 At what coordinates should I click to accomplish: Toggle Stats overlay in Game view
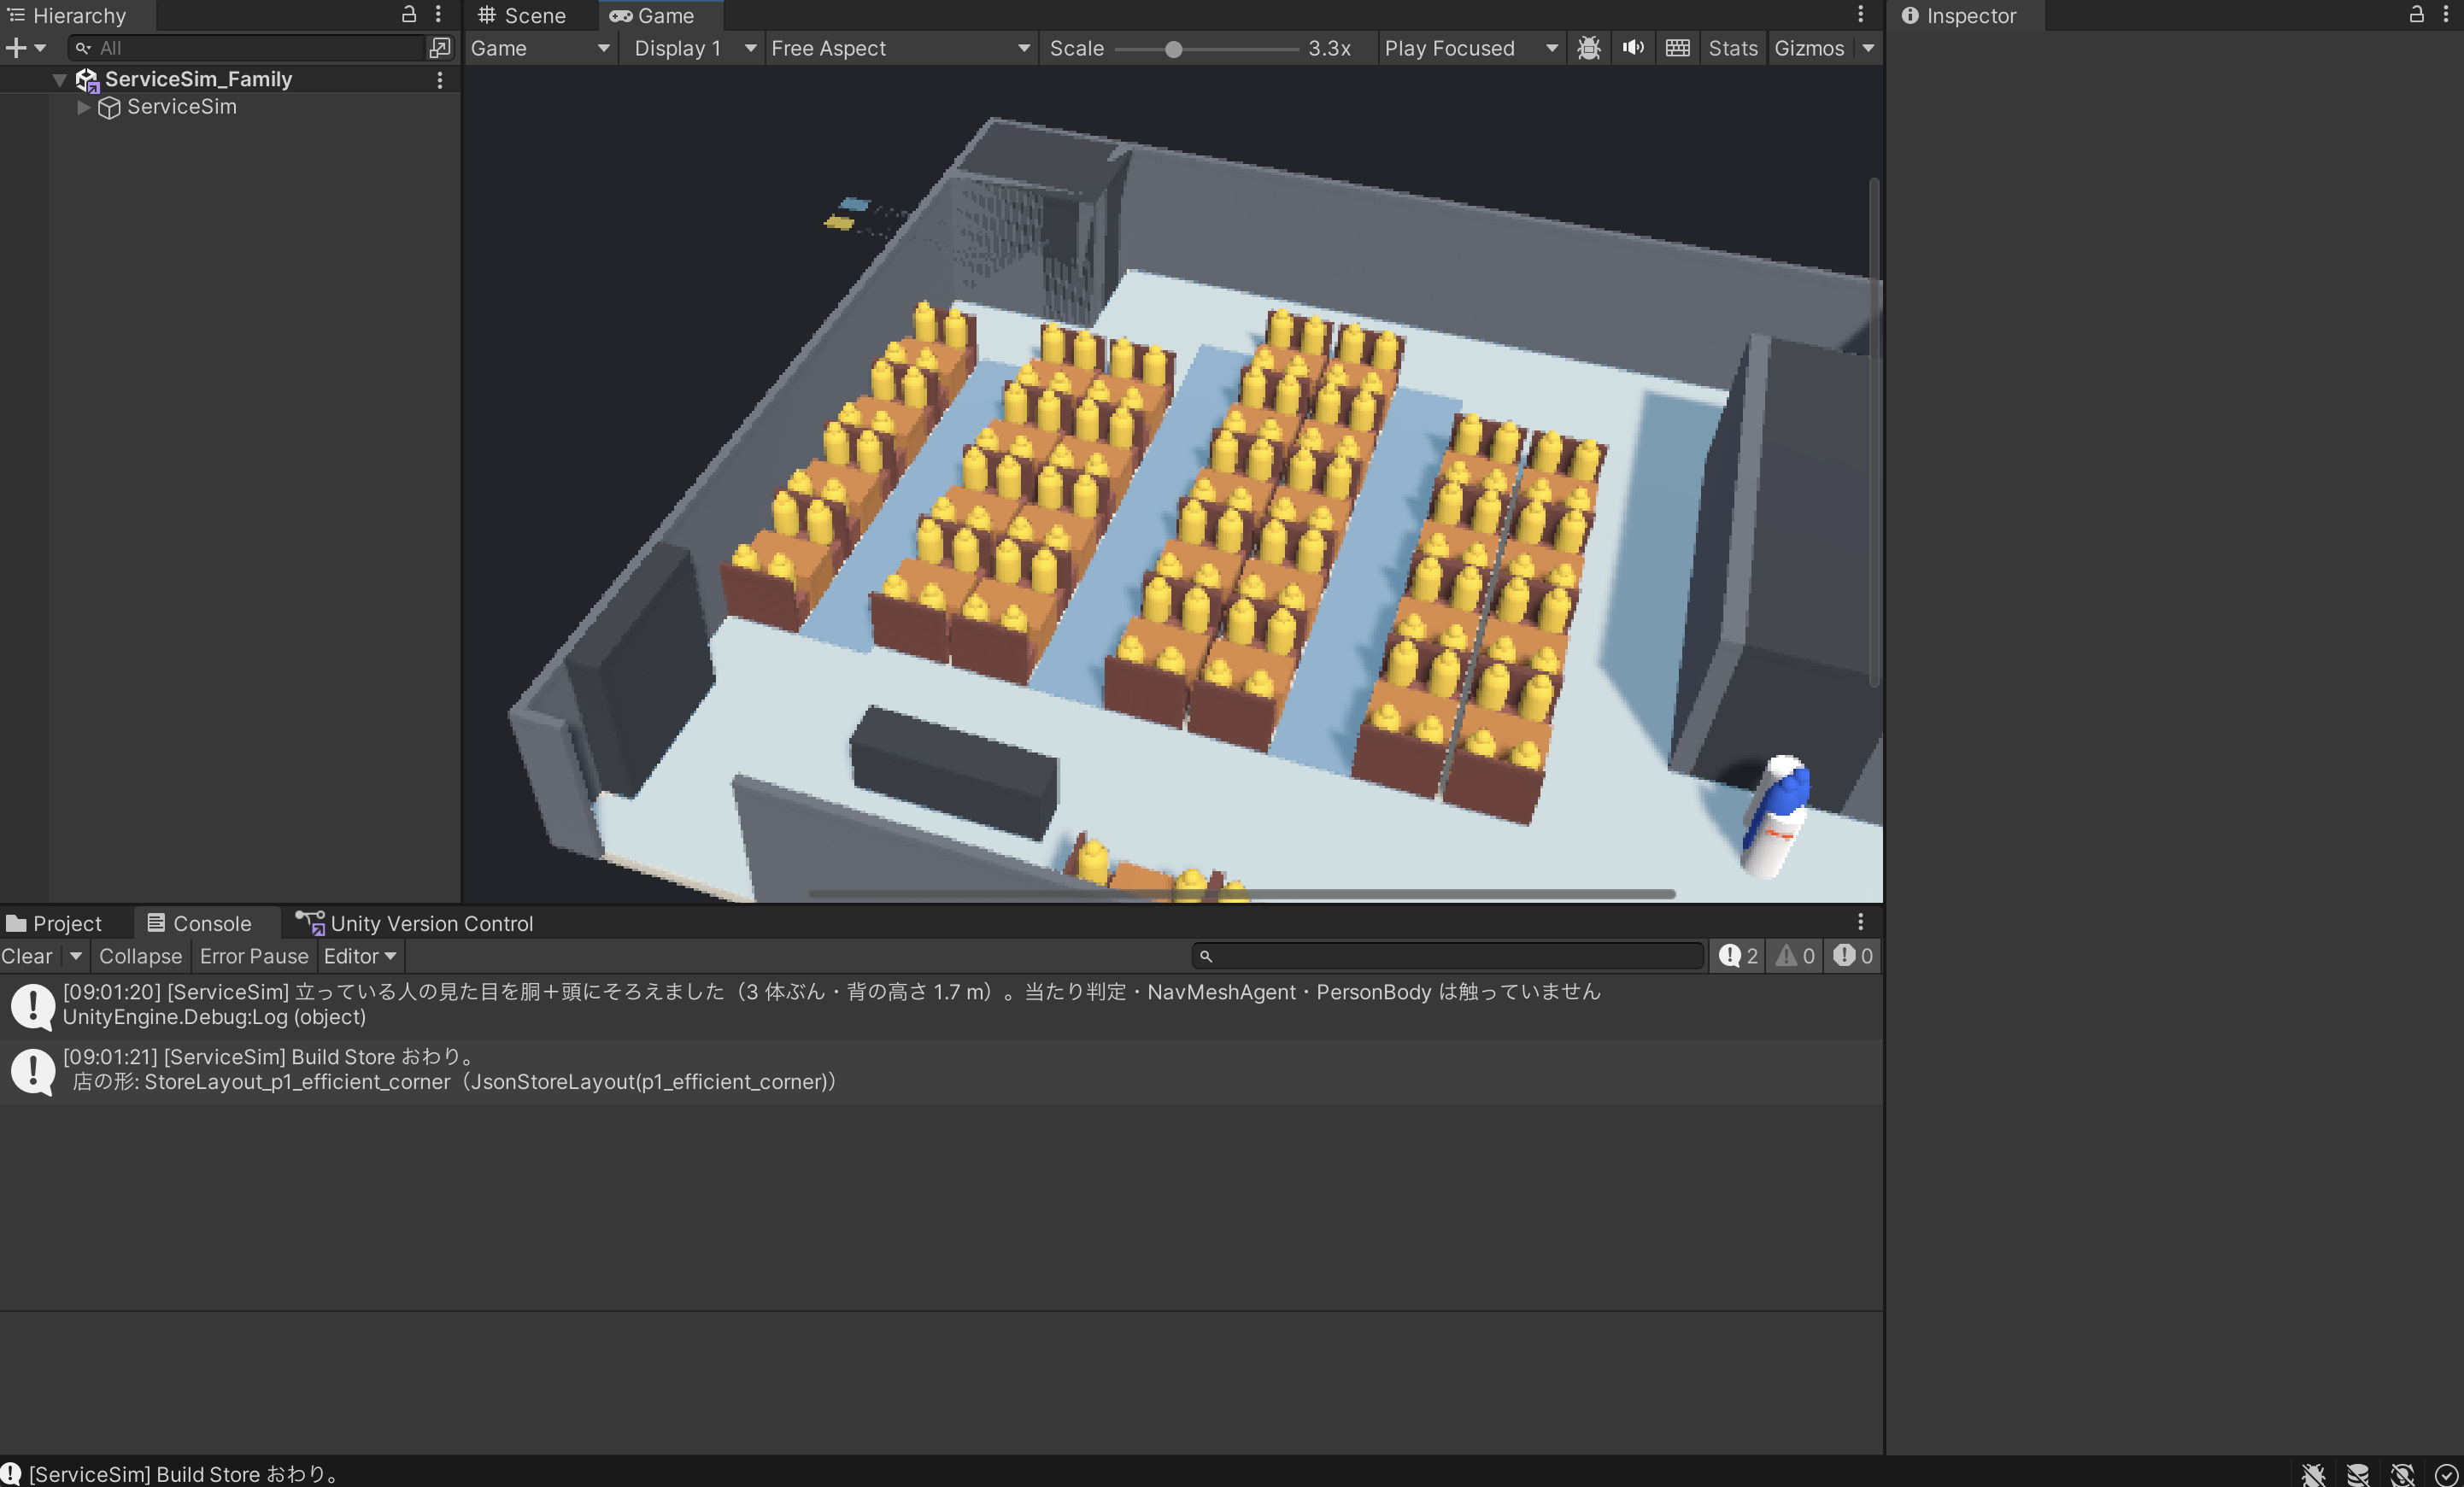[1732, 47]
